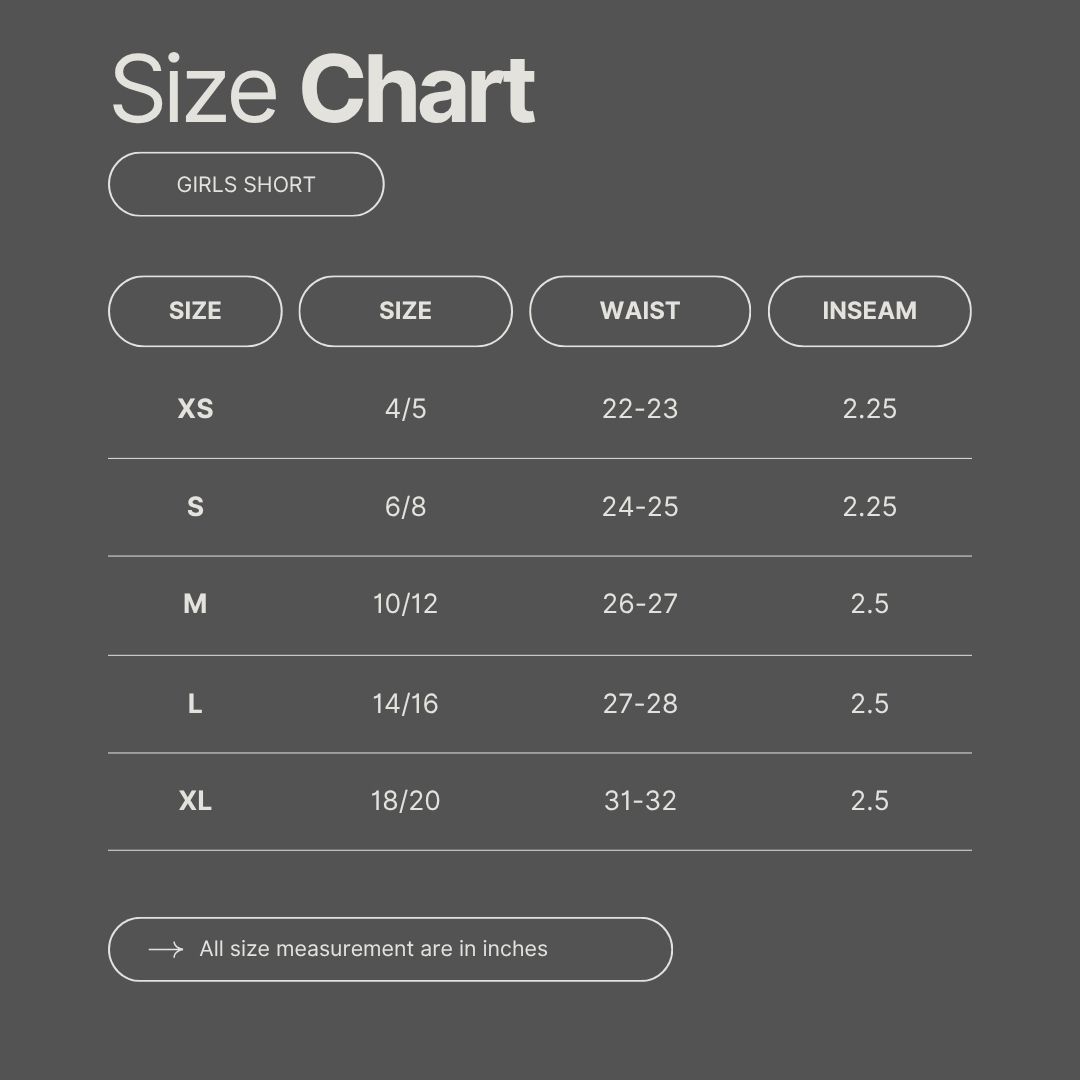Select the SIZE header above 4/5
Image resolution: width=1080 pixels, height=1080 pixels.
coord(405,311)
